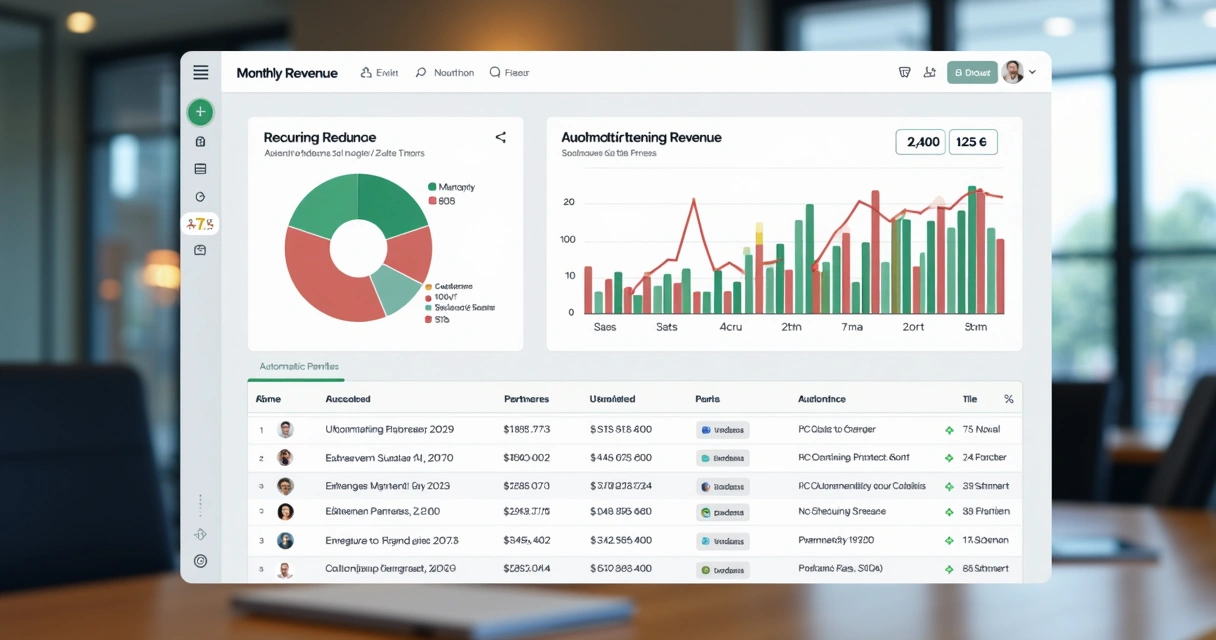Open the list view icon in the sidebar
The height and width of the screenshot is (640, 1216).
click(200, 168)
